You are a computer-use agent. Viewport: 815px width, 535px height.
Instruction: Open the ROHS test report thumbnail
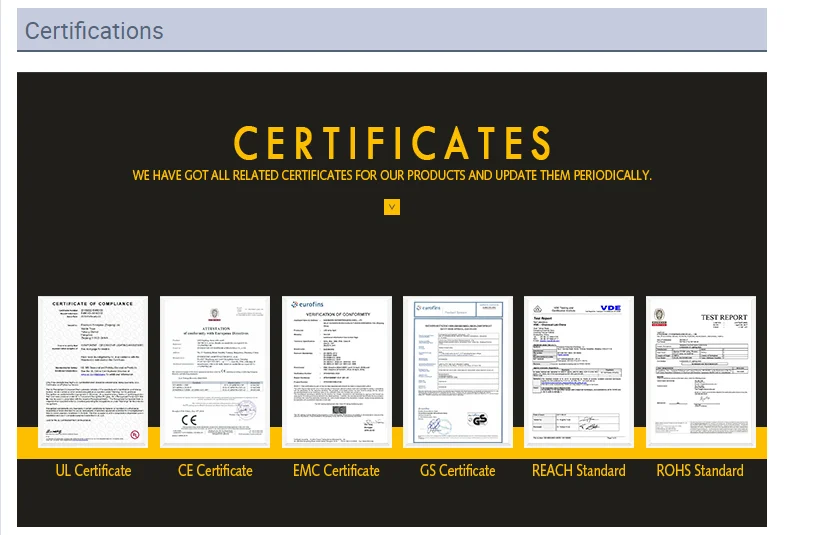tap(700, 372)
